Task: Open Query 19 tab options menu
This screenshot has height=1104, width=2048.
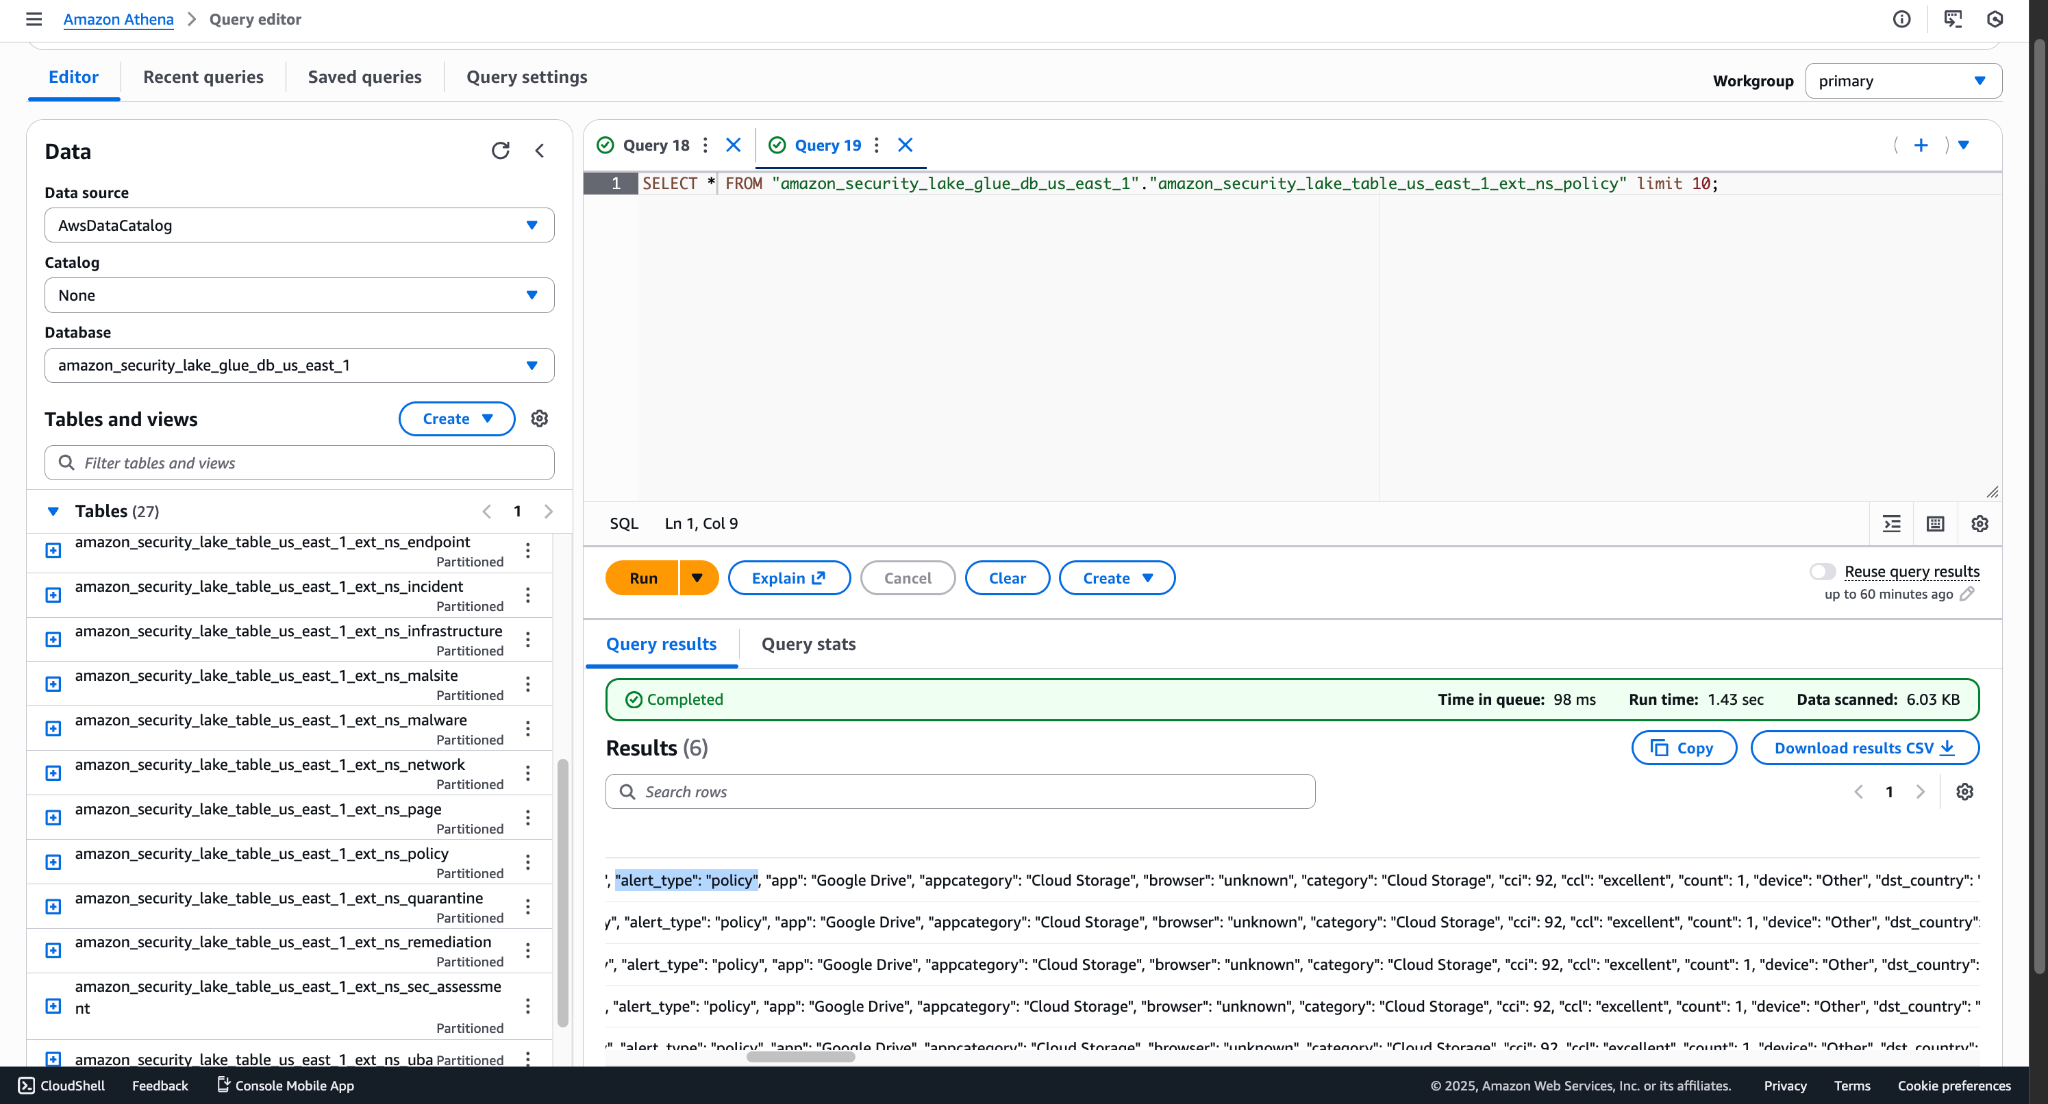Action: pos(877,145)
